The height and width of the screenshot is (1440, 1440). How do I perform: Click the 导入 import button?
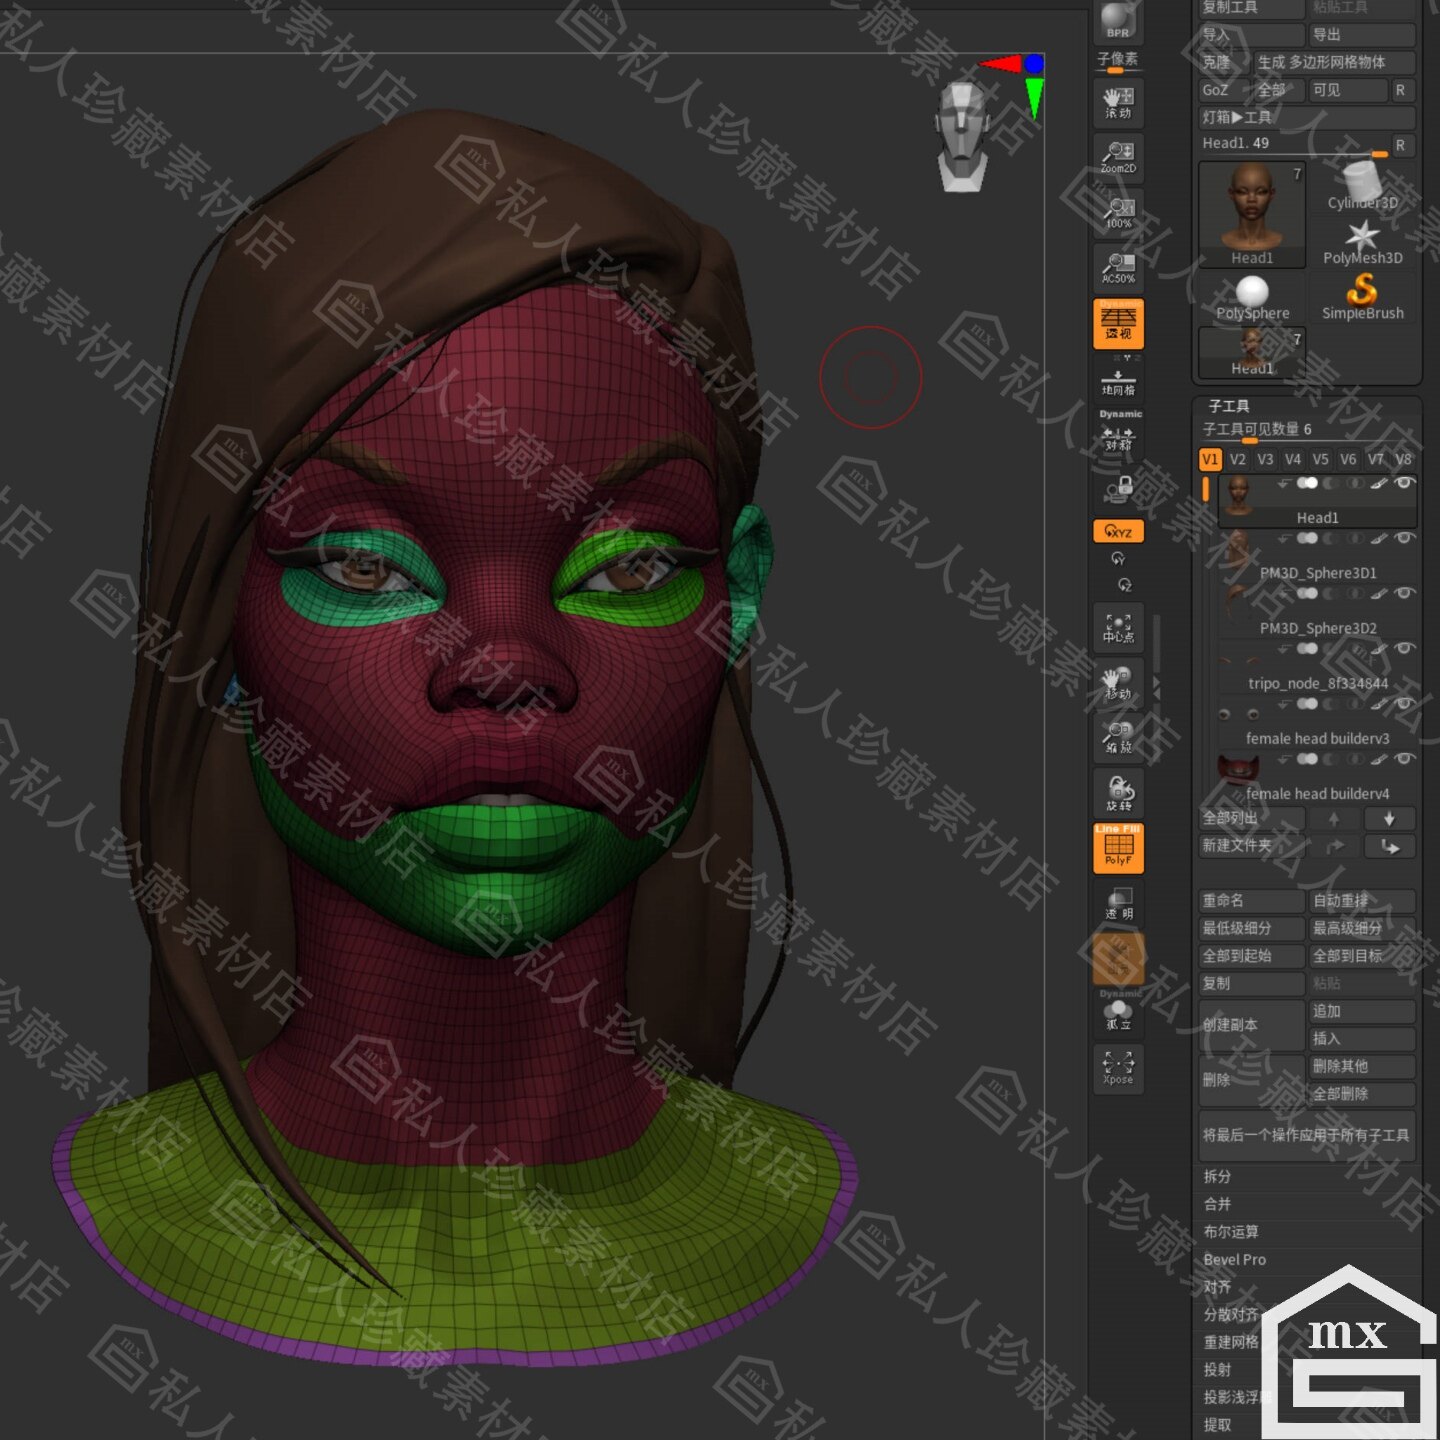1252,35
